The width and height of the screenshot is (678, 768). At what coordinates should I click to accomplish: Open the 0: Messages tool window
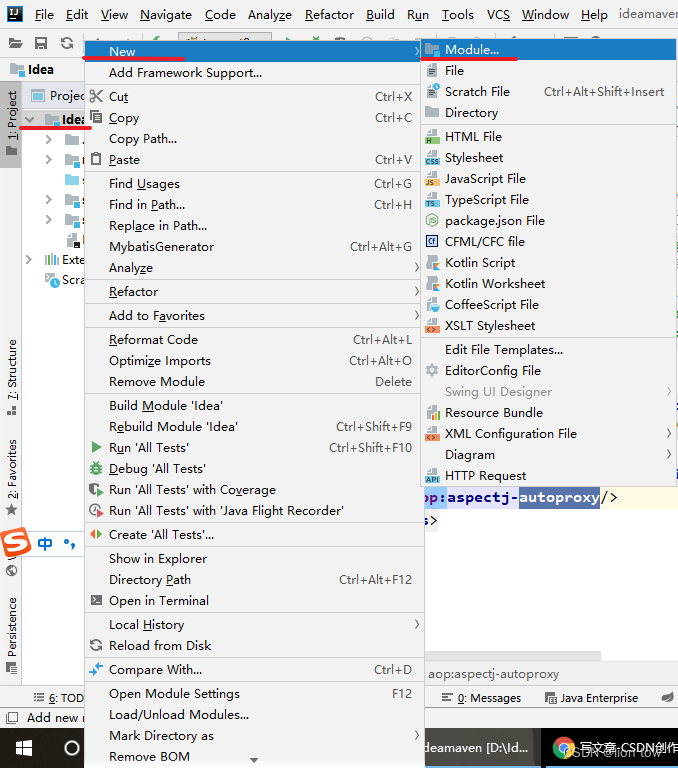(x=482, y=697)
